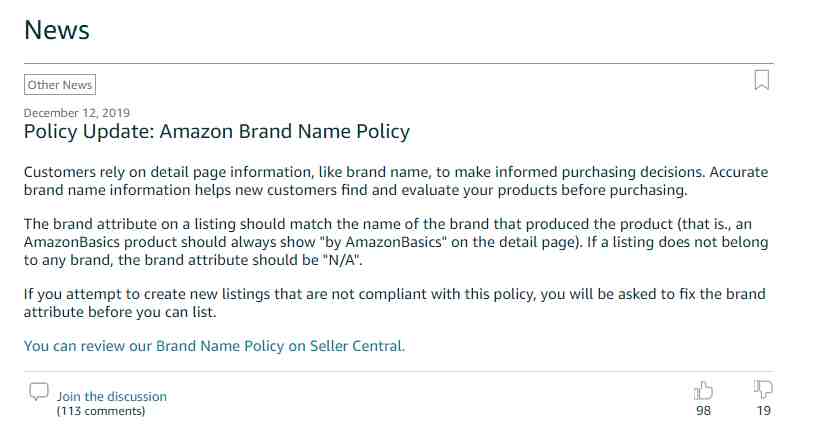Click the words "Amazon Brand Name" in the headline
The image size is (815, 430).
point(255,131)
